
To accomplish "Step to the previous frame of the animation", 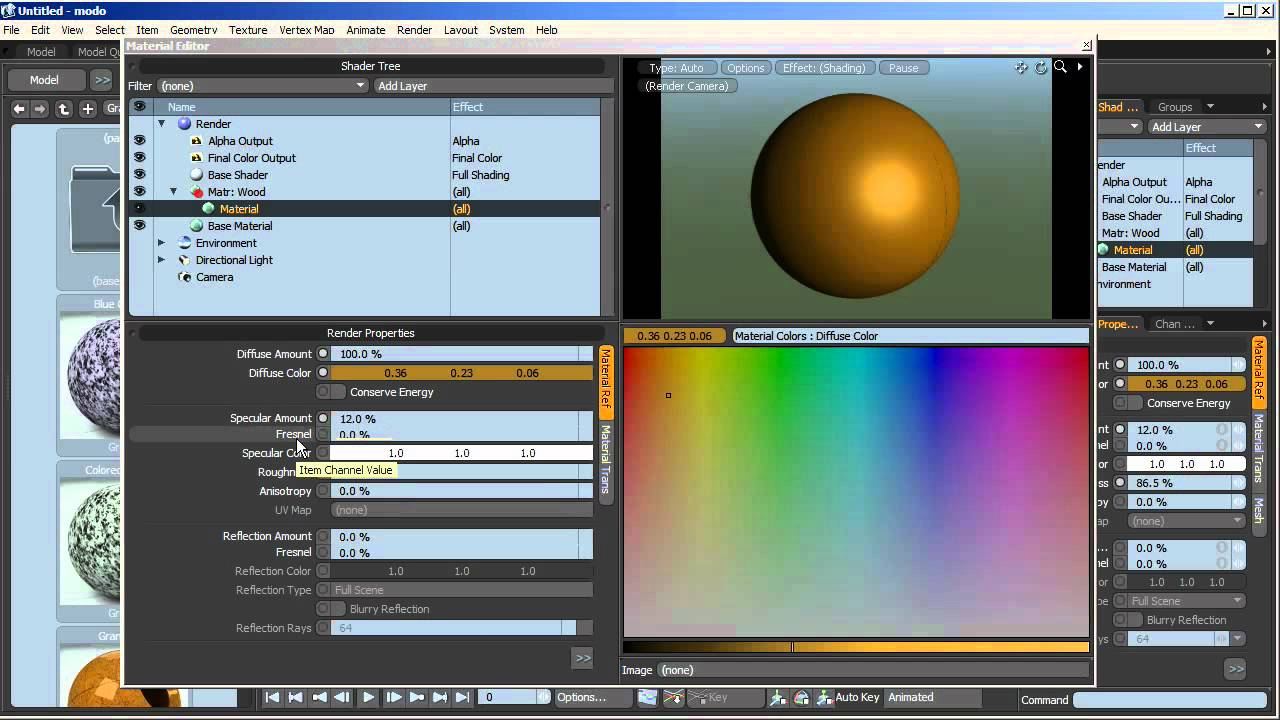I will [x=343, y=697].
